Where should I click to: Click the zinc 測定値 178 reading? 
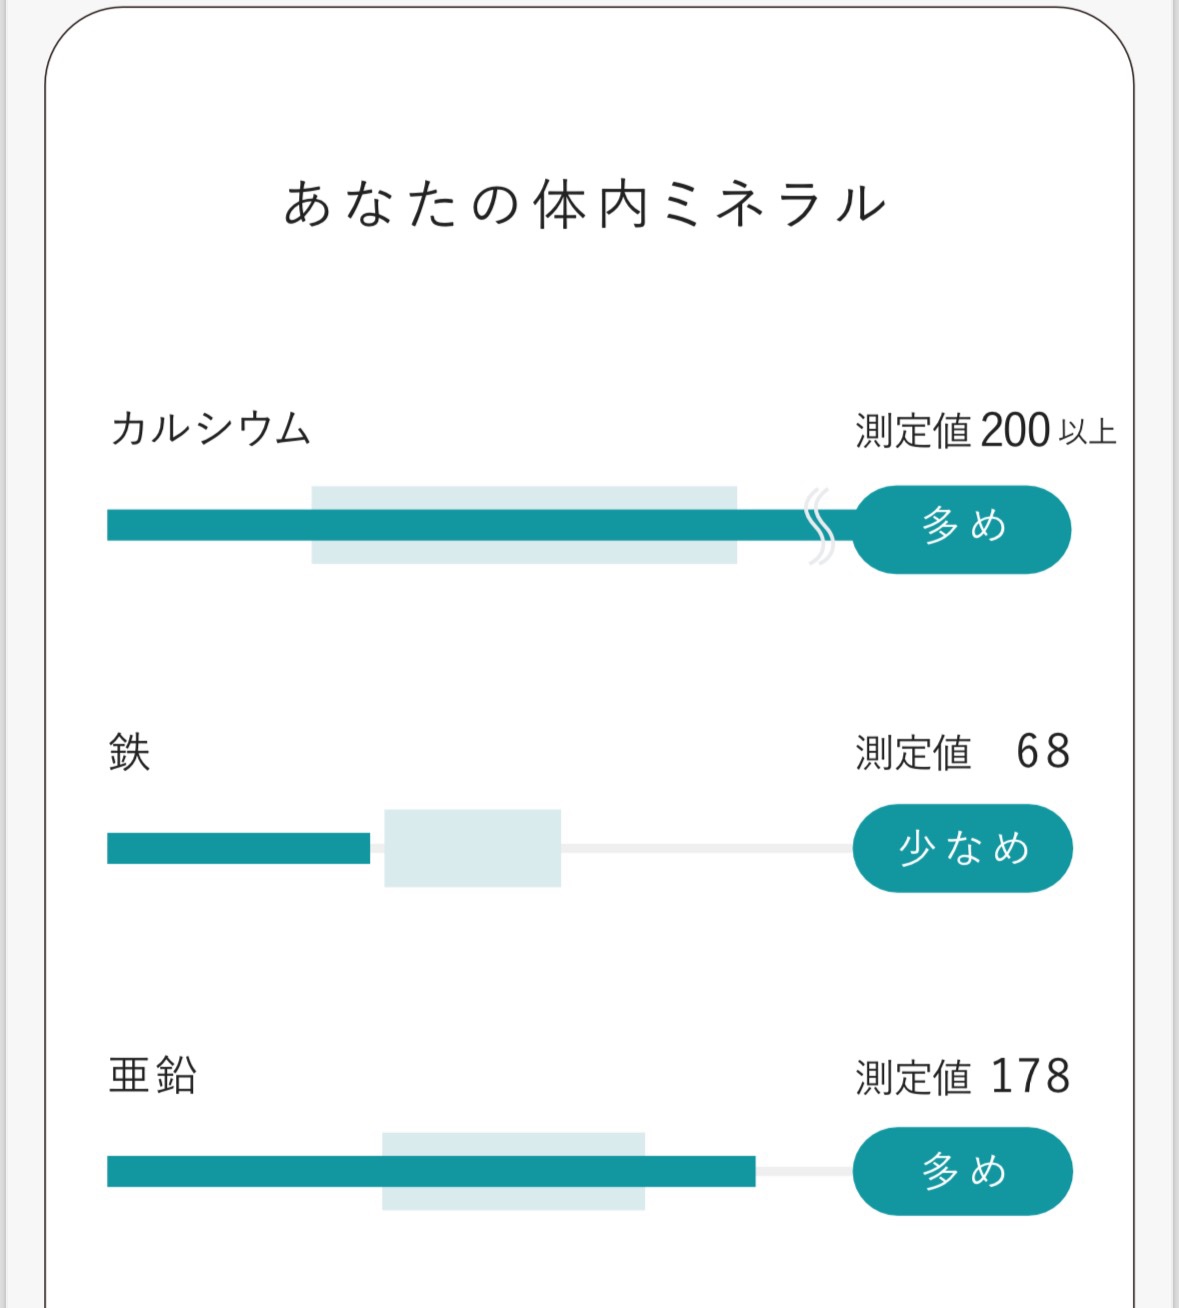pos(962,1077)
